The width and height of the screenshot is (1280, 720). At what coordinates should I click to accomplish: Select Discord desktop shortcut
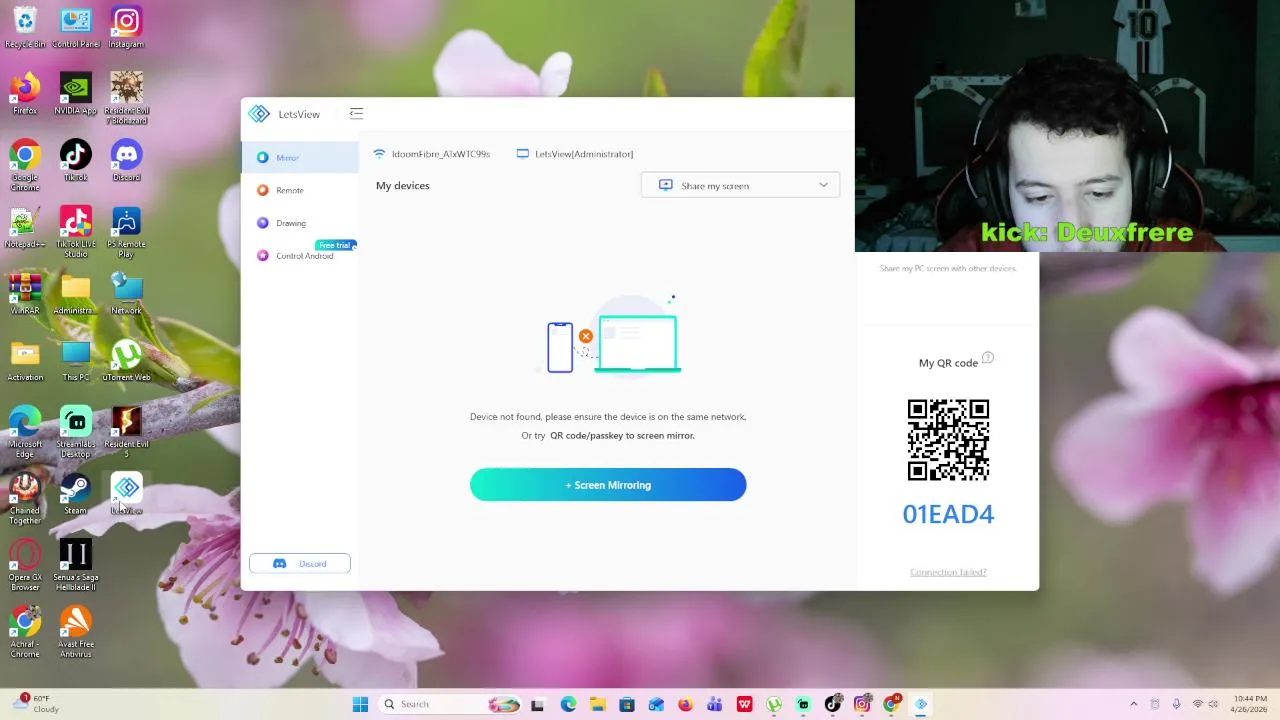point(126,161)
